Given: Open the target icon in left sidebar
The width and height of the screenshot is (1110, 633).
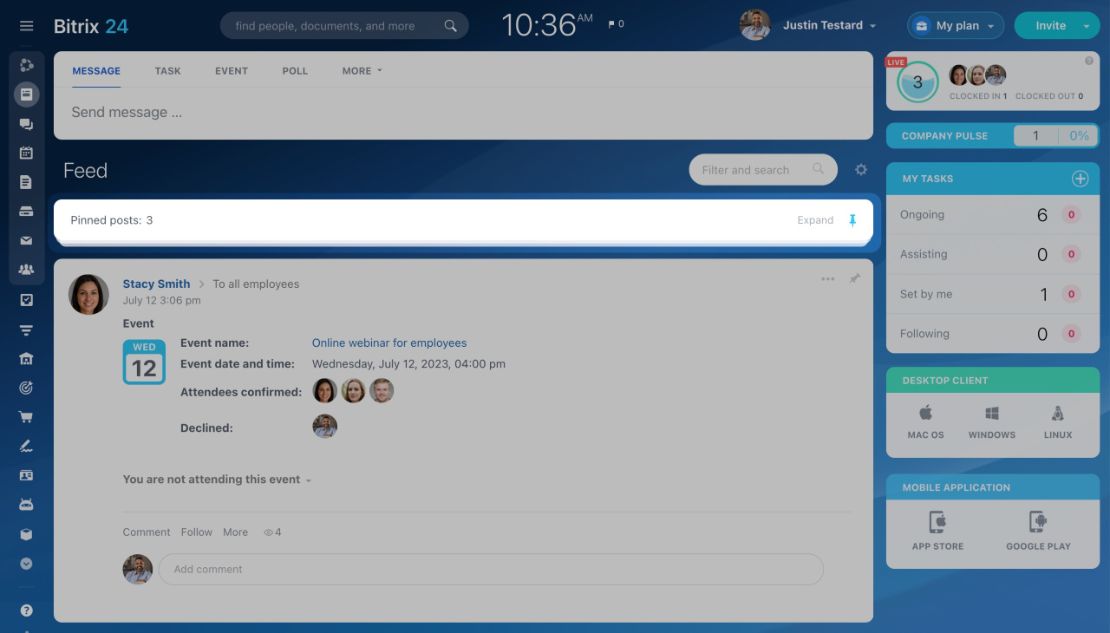Looking at the screenshot, I should [x=26, y=387].
